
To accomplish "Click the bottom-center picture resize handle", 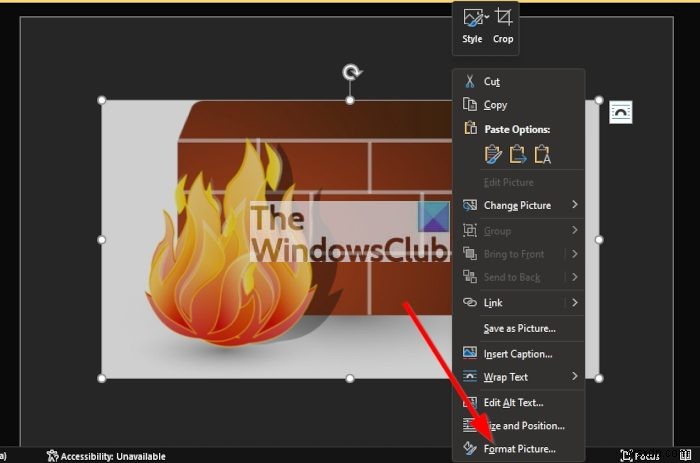I will (350, 378).
